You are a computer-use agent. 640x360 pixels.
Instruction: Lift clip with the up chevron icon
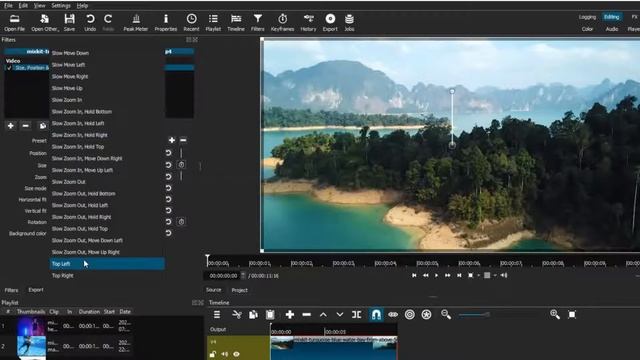[x=323, y=315]
